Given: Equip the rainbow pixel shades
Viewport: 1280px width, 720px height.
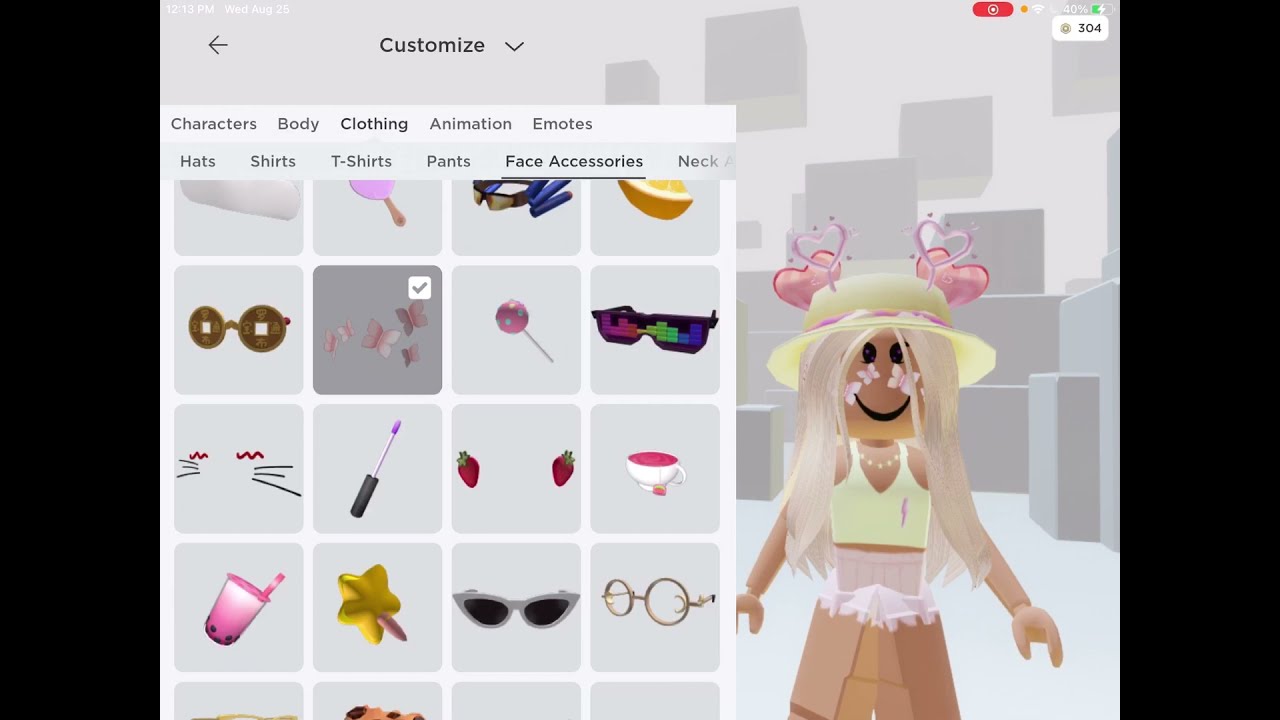Looking at the screenshot, I should (x=655, y=330).
